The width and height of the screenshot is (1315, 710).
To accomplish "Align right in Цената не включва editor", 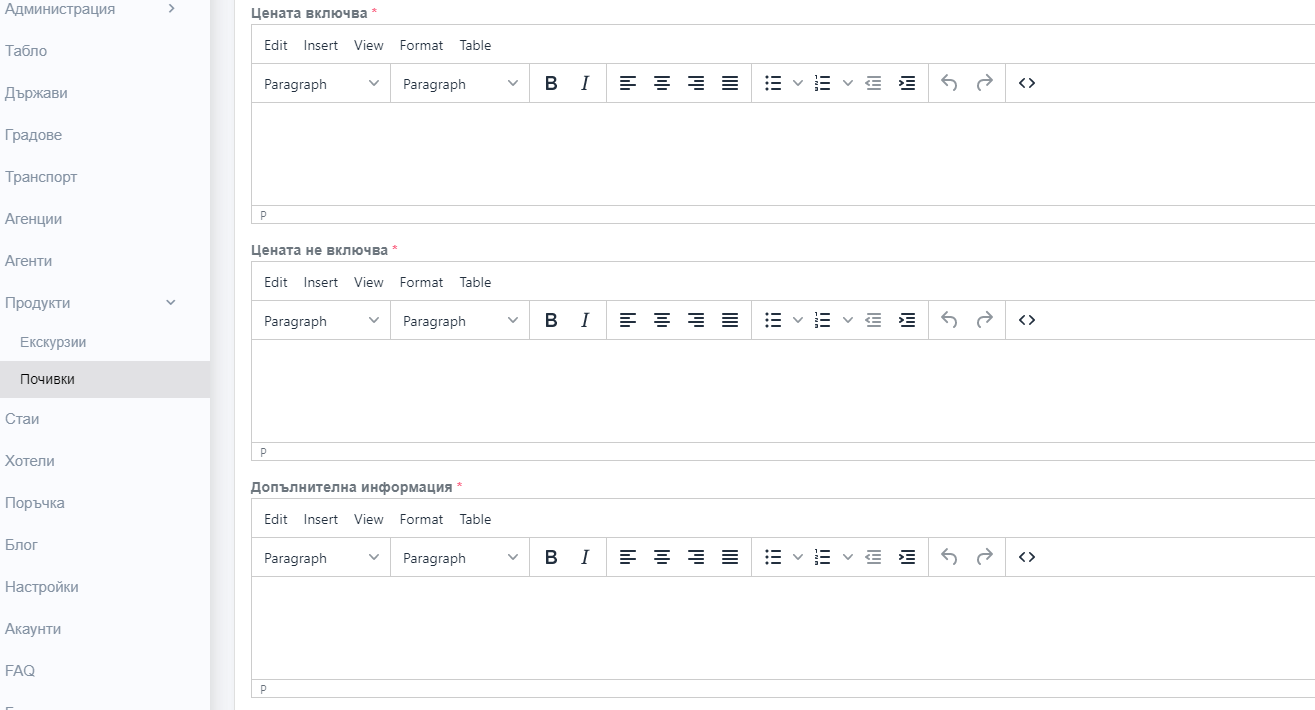I will (x=696, y=321).
